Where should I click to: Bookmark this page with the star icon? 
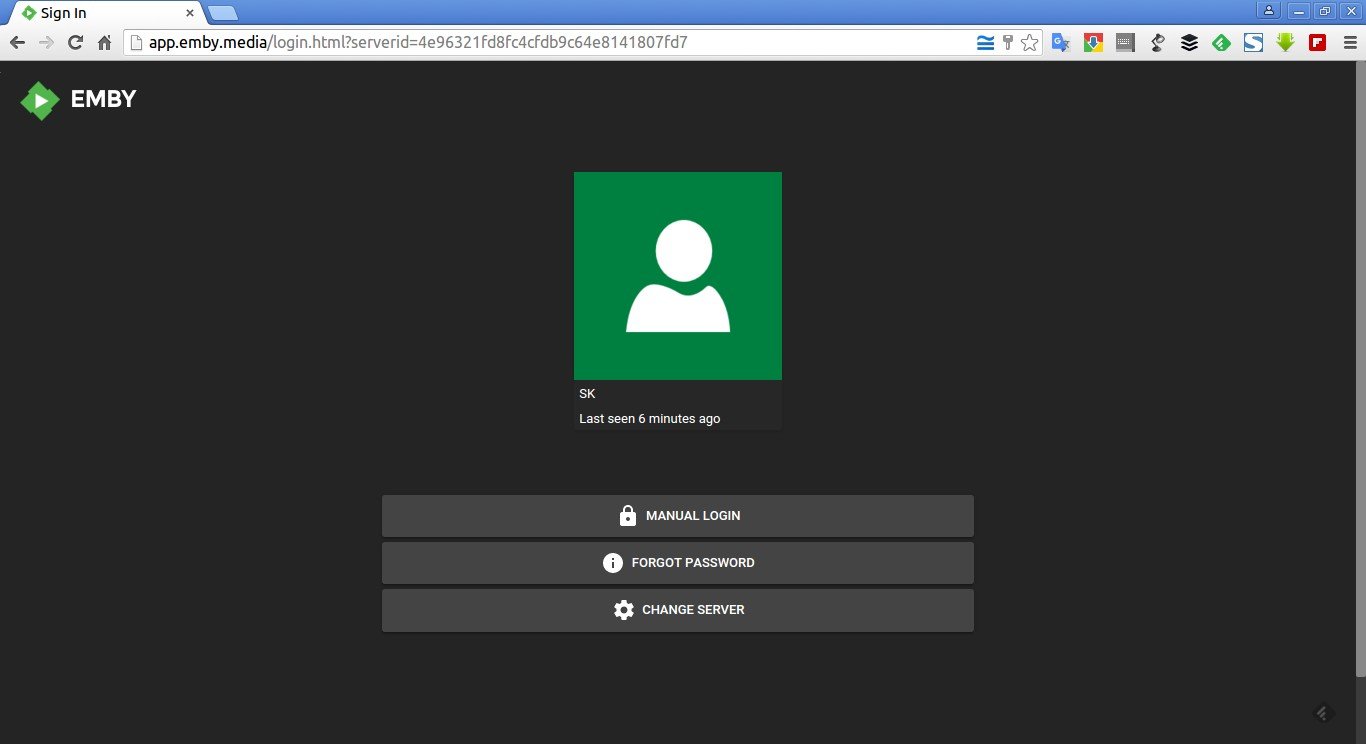(1029, 43)
